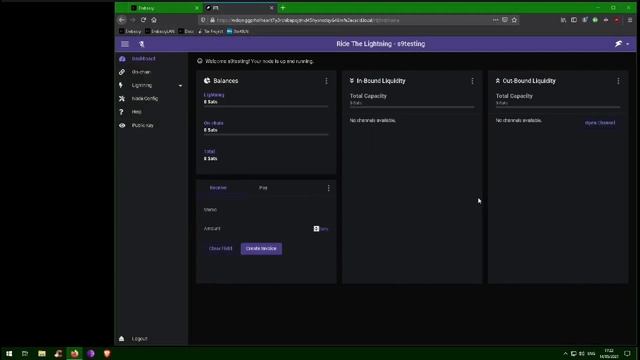Go back in browser history
640x360 pixels.
122,20
